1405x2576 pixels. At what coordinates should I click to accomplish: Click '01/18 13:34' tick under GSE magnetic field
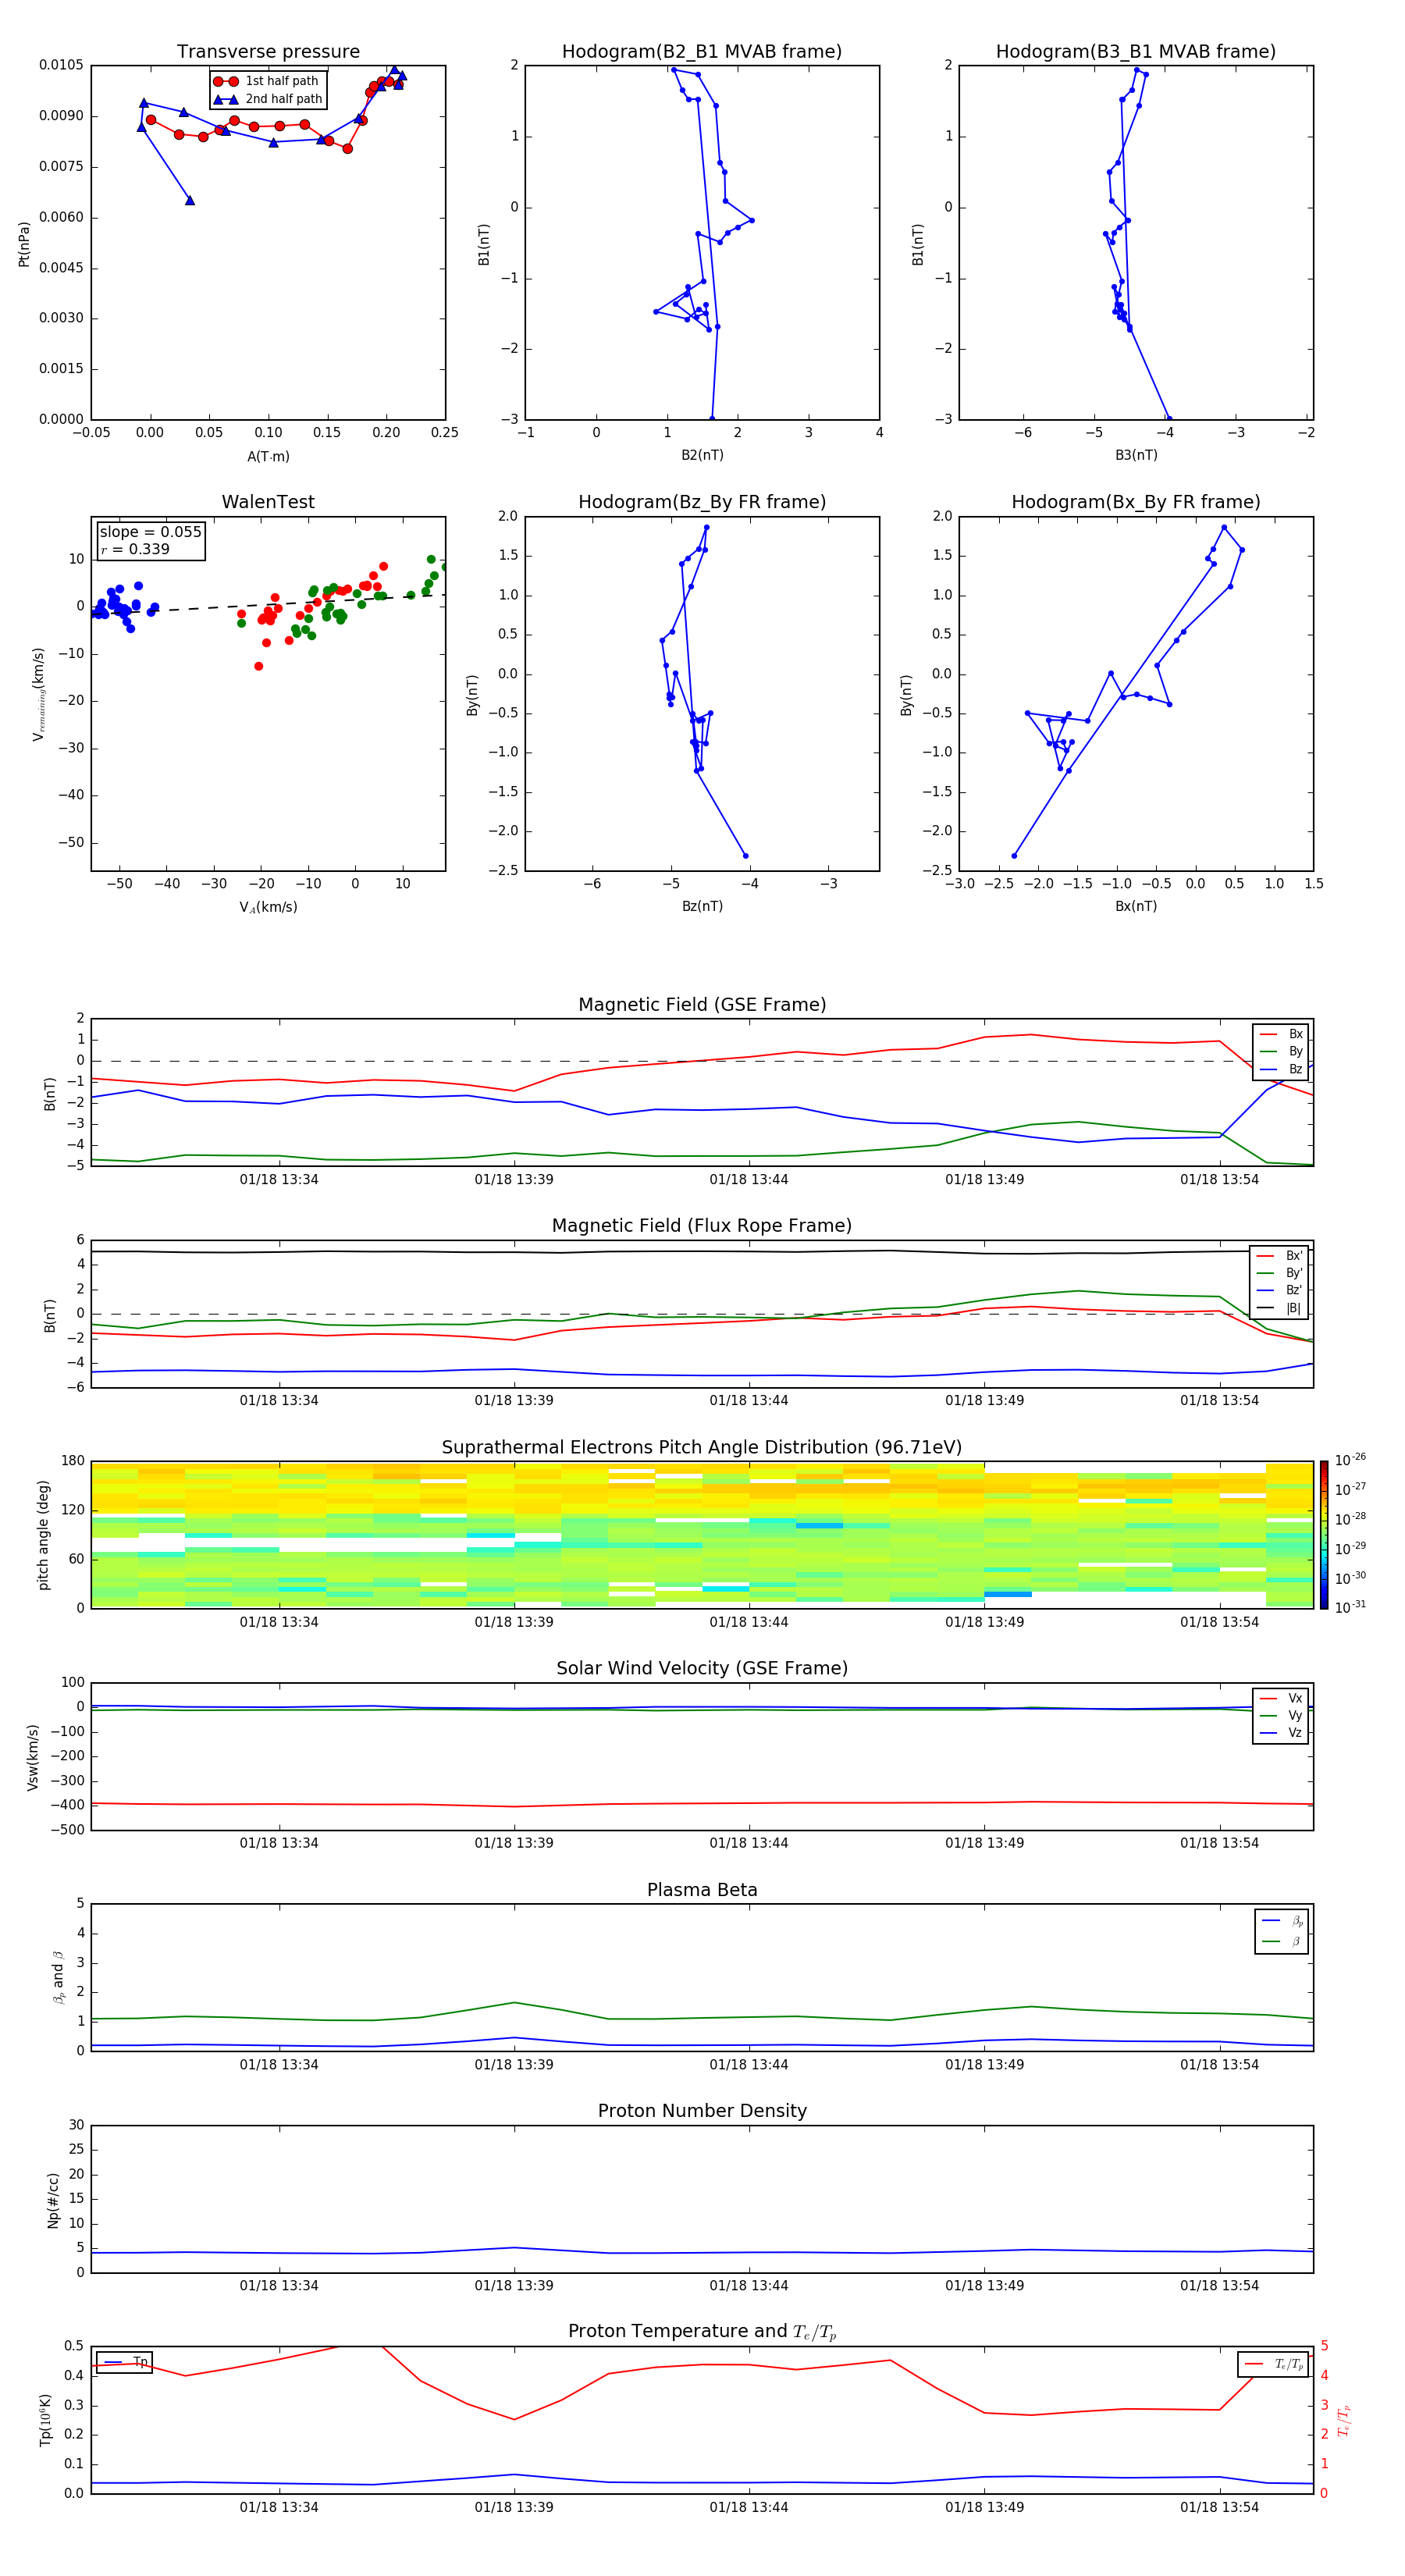(x=279, y=1180)
